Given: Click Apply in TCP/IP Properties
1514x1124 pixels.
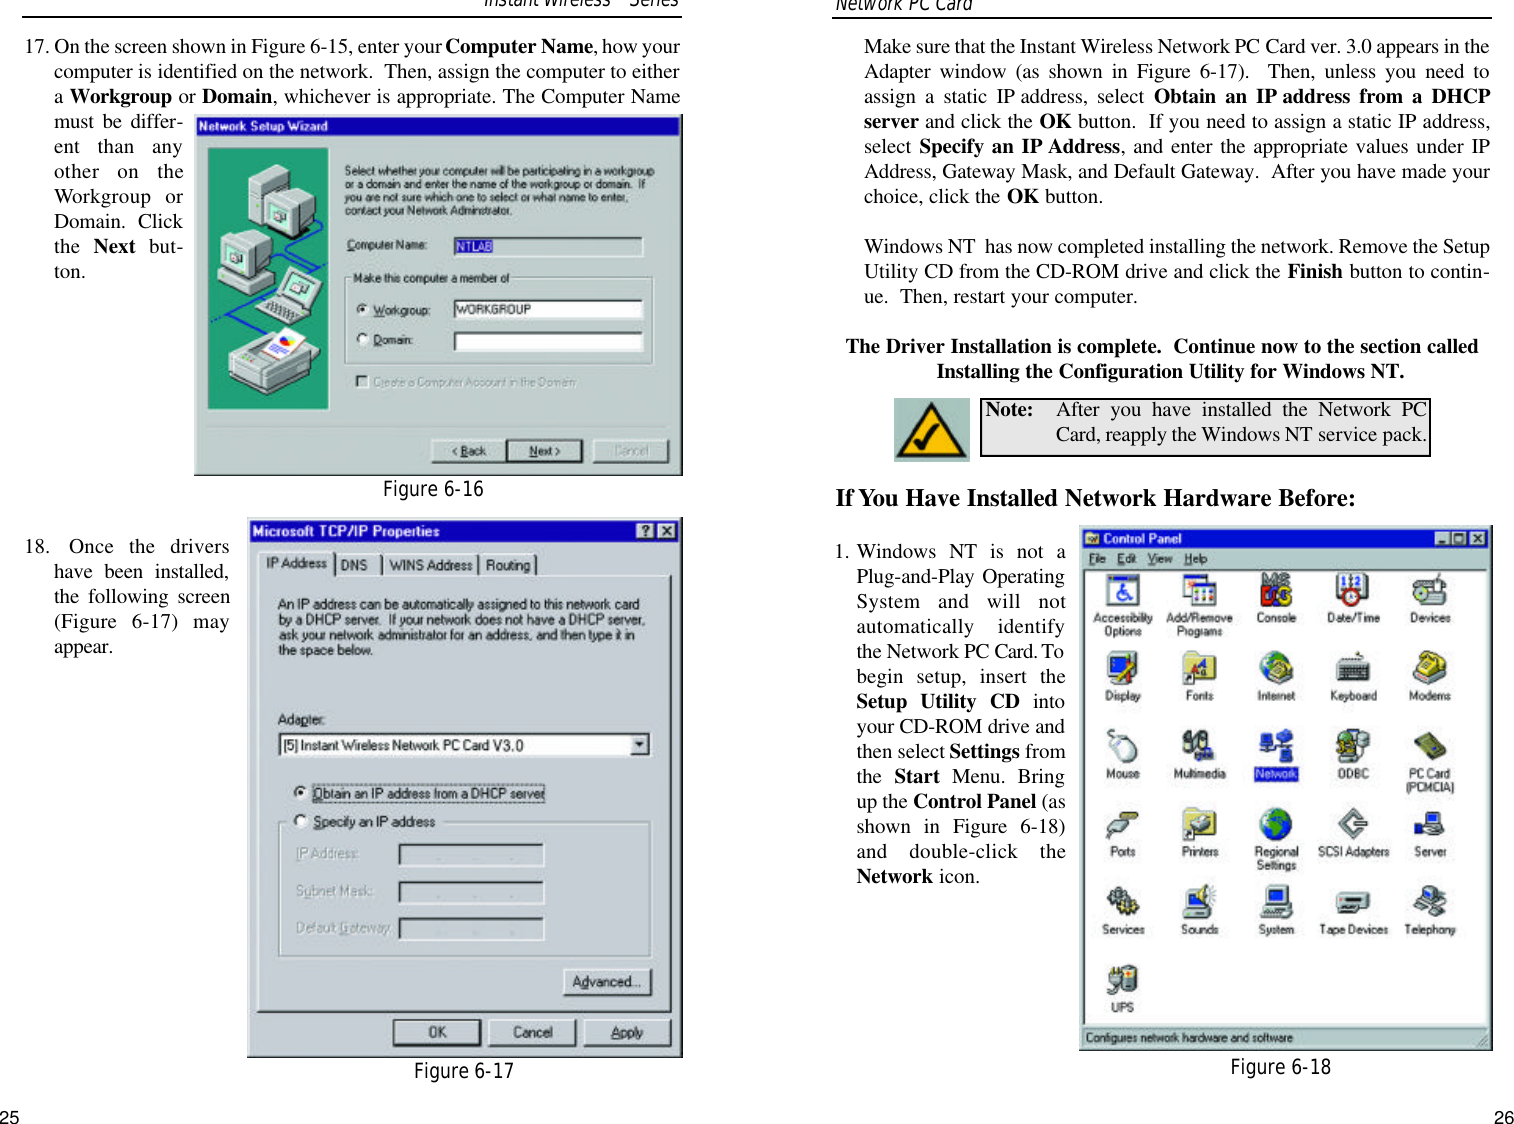Looking at the screenshot, I should 627,1032.
